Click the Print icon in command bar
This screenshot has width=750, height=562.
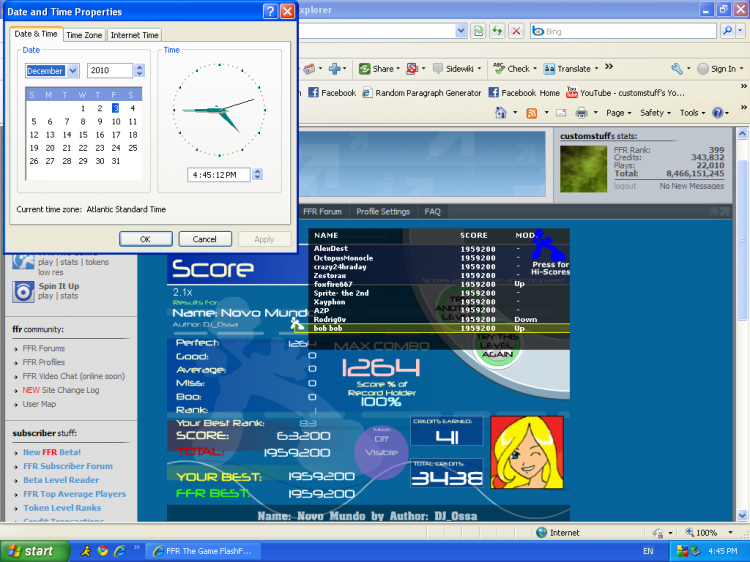[580, 113]
